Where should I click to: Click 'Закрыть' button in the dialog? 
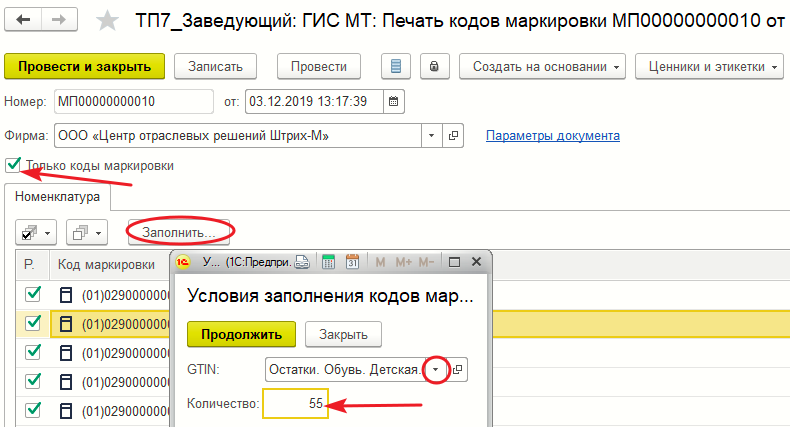[x=343, y=334]
